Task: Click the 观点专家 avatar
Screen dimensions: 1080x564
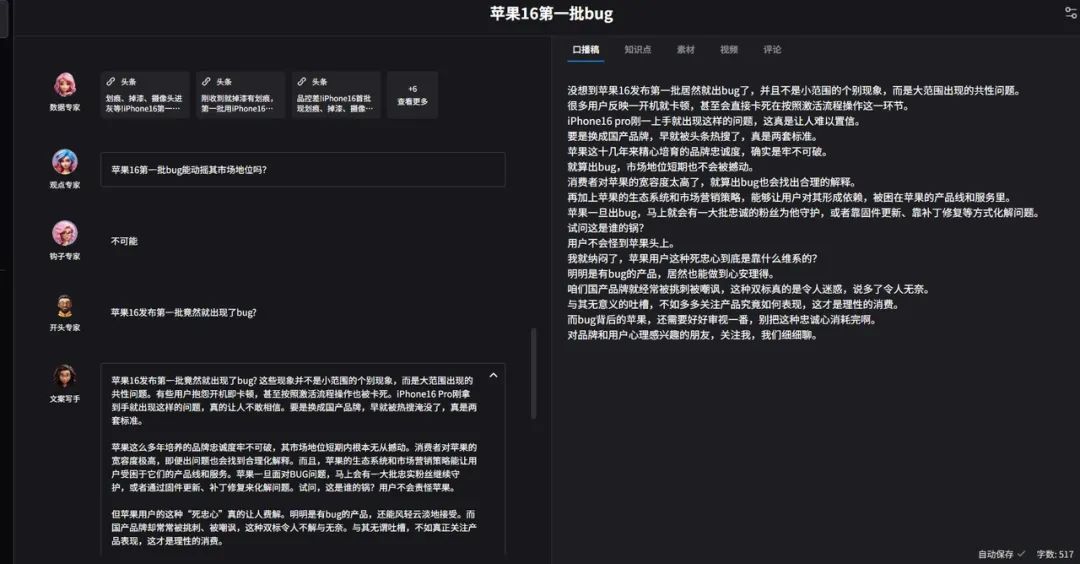Action: coord(65,162)
